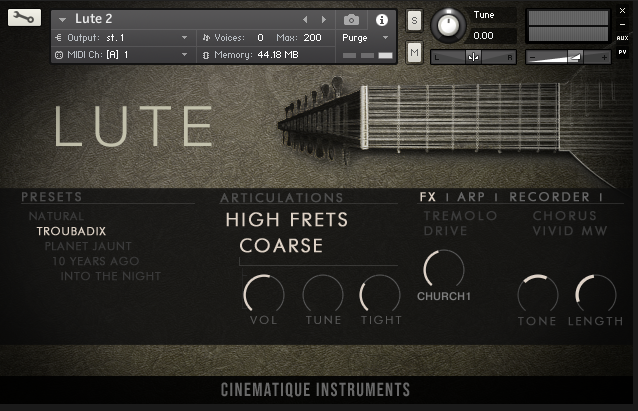This screenshot has width=638, height=411.
Task: Select the COARSE articulation
Action: click(x=281, y=246)
